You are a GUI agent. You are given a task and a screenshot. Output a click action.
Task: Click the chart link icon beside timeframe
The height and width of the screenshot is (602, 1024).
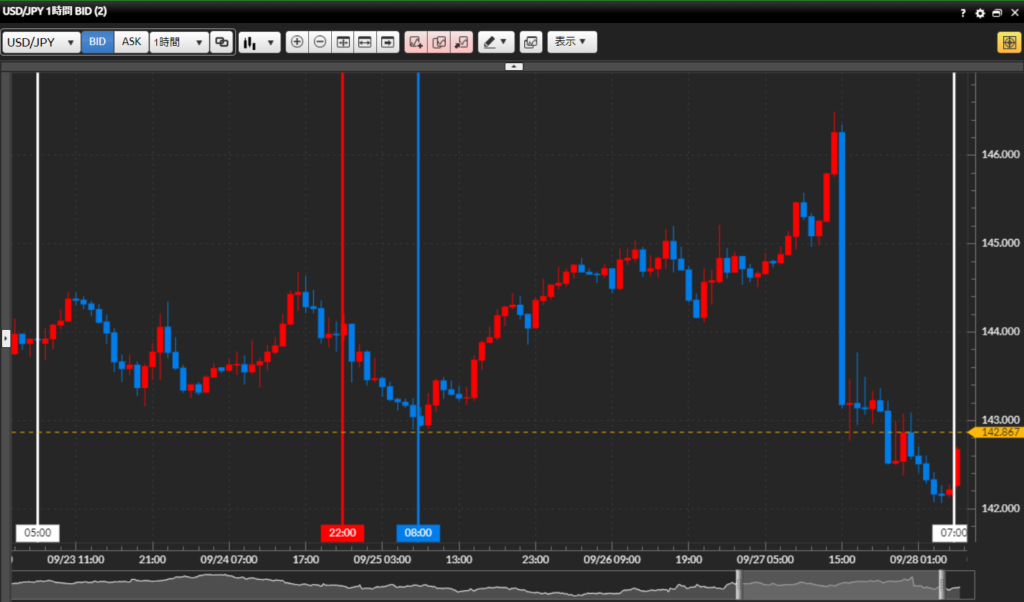click(x=221, y=42)
